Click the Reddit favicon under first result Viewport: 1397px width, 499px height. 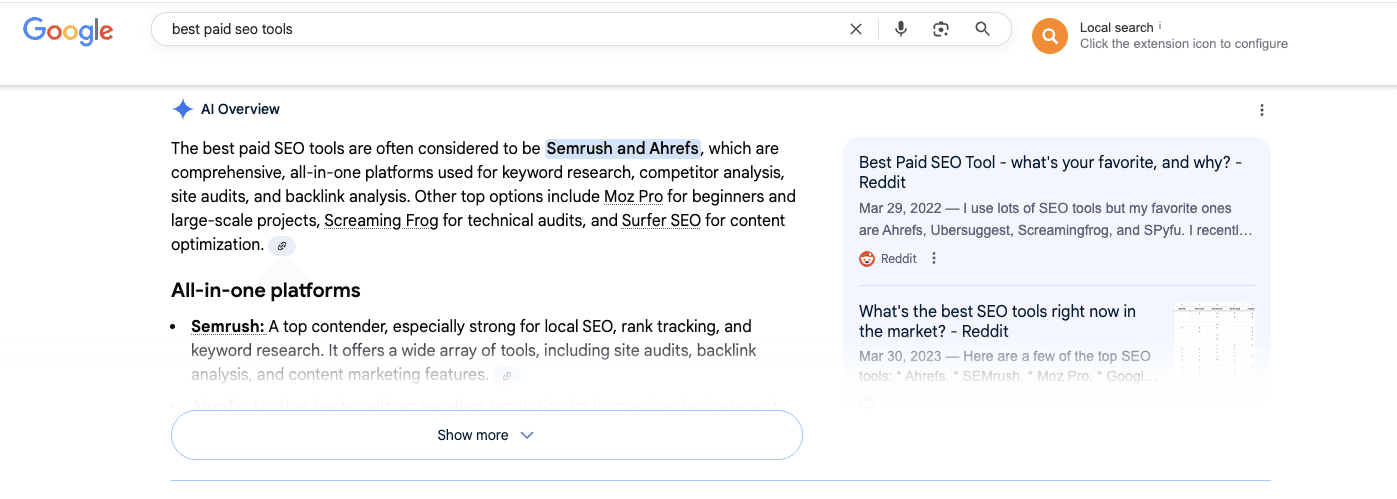pos(867,258)
